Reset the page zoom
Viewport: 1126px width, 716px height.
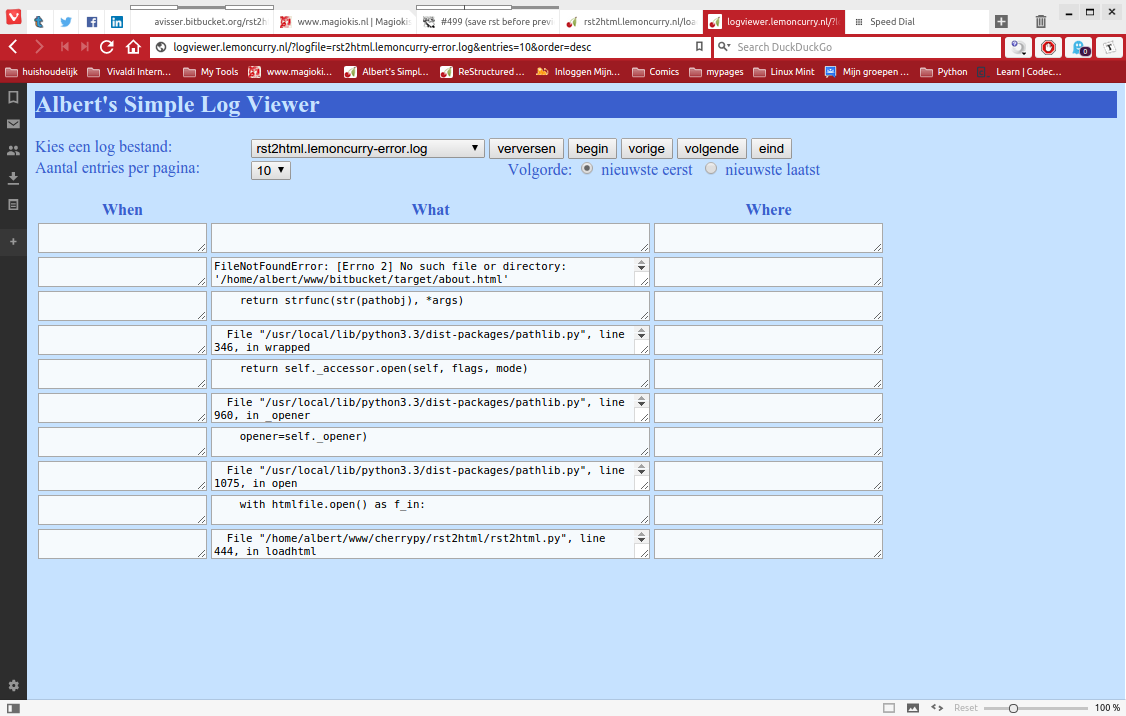pos(965,708)
